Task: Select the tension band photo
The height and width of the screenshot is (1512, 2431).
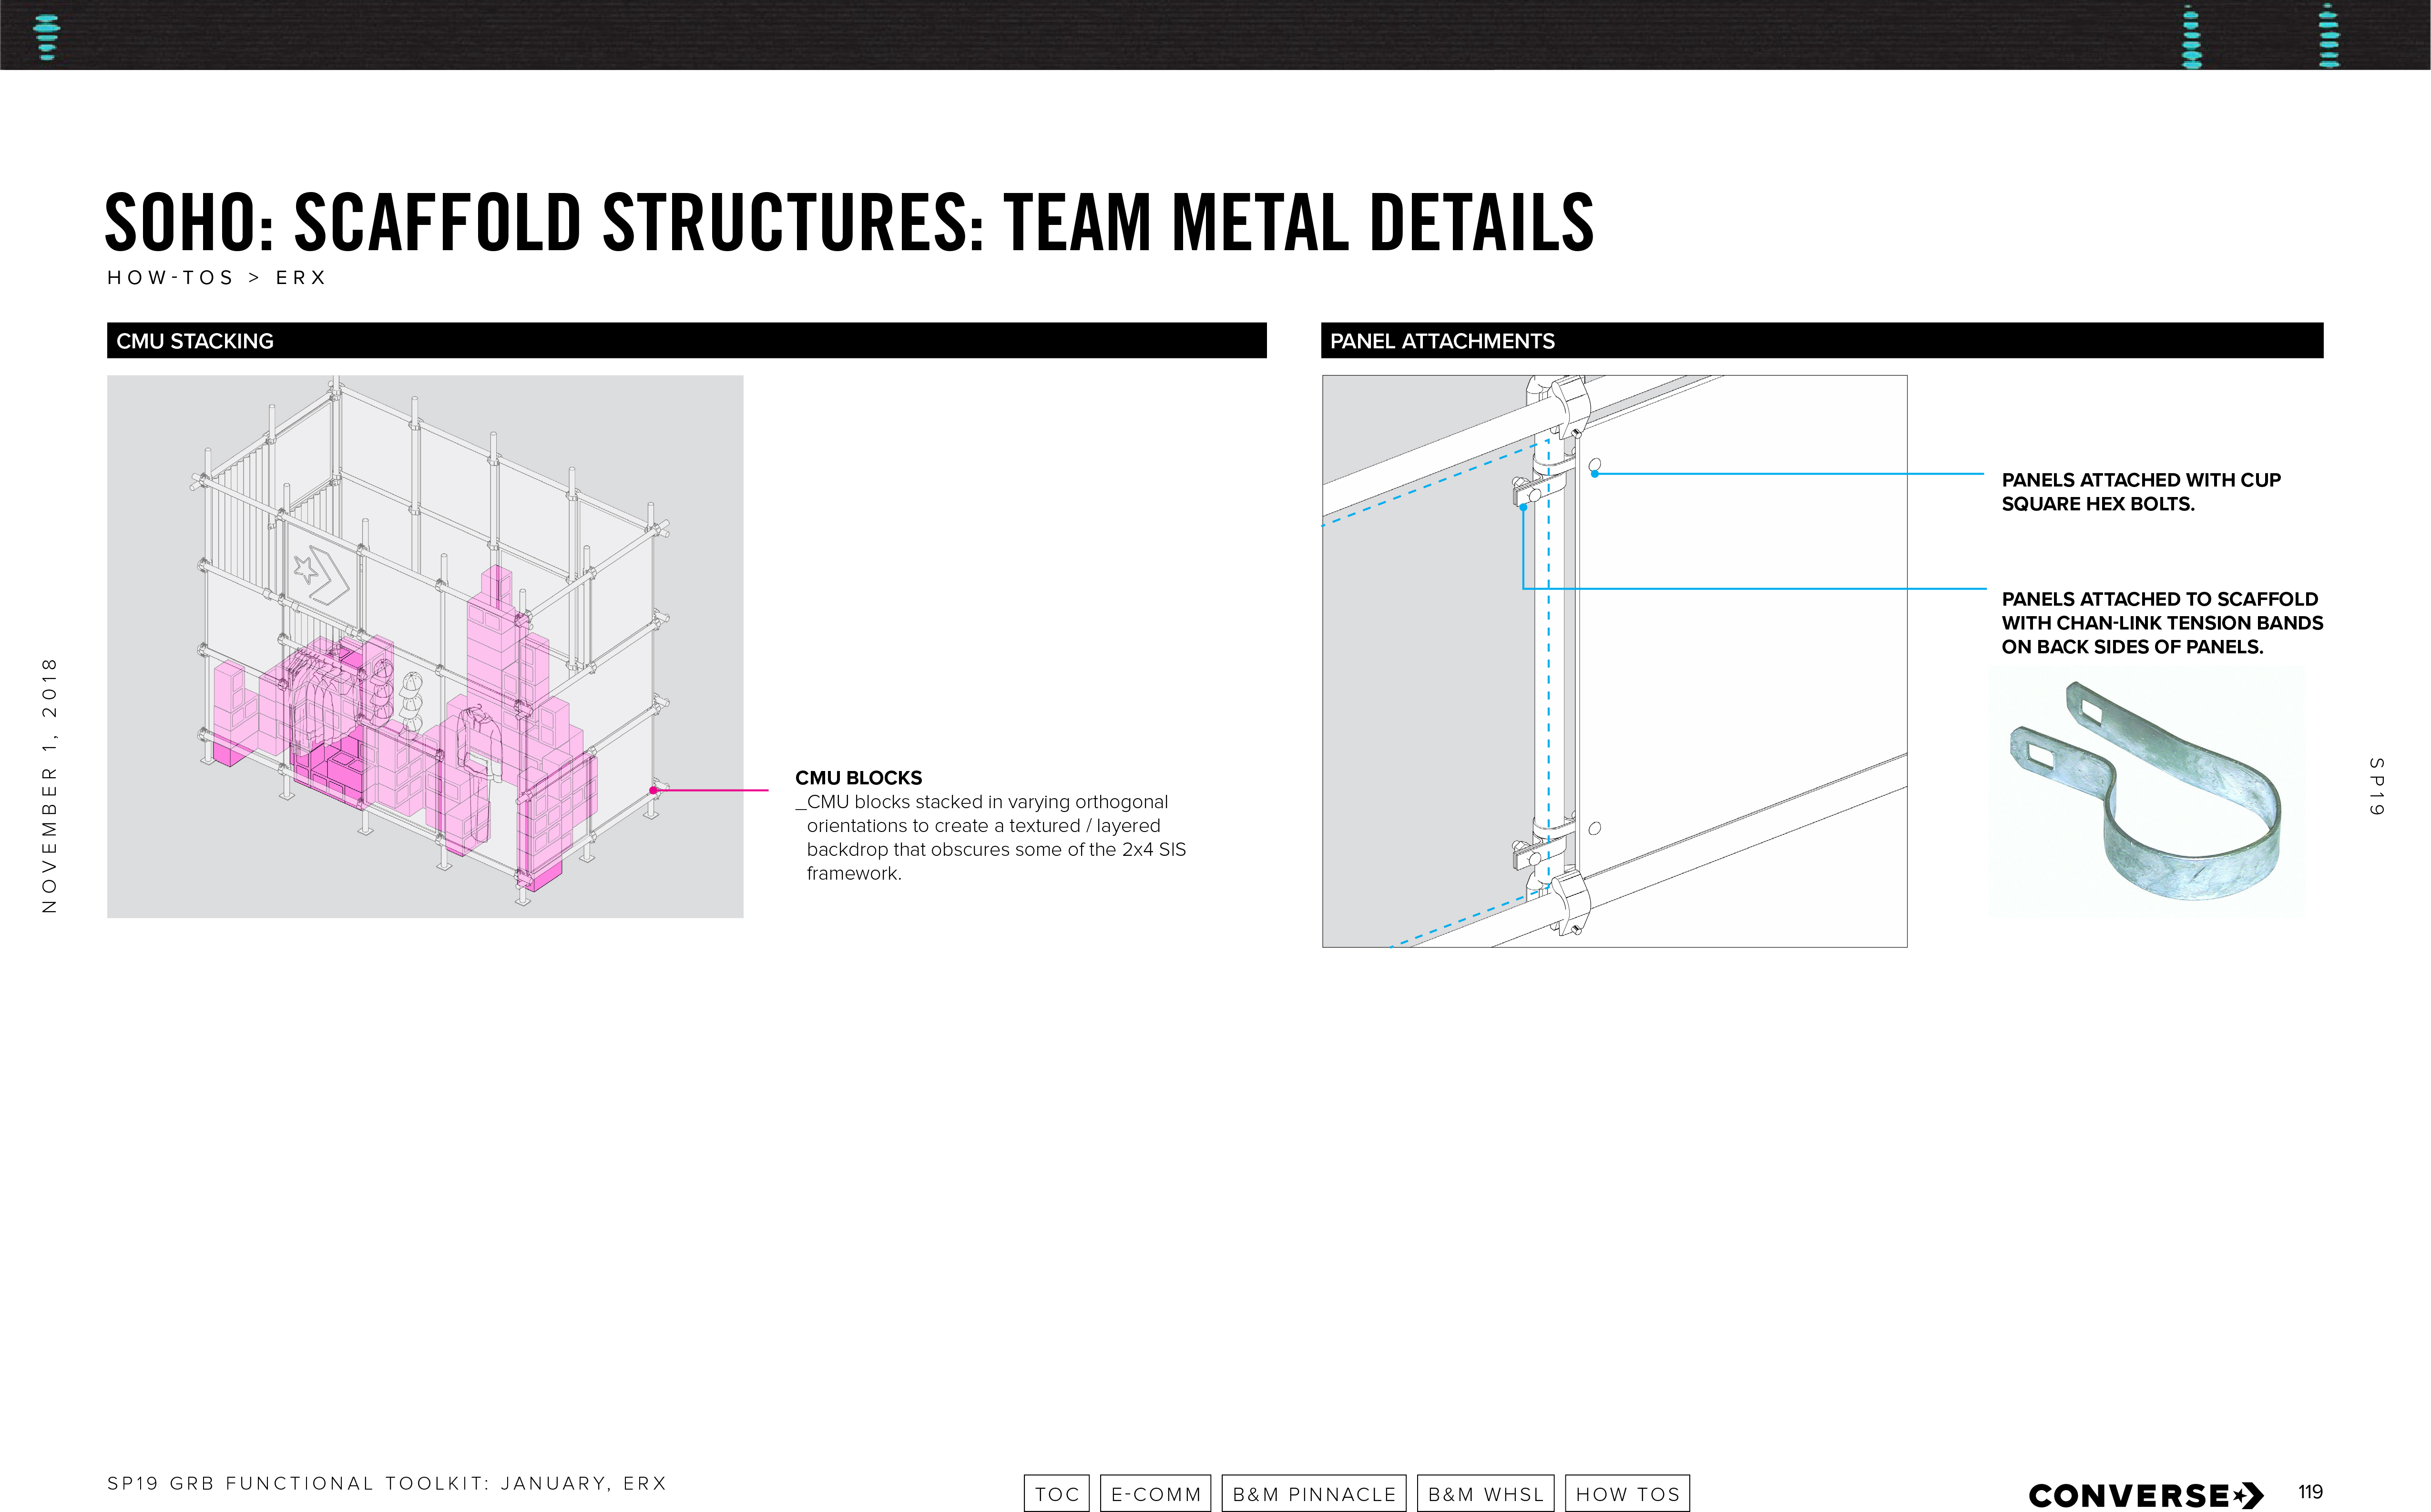Action: pos(2147,792)
